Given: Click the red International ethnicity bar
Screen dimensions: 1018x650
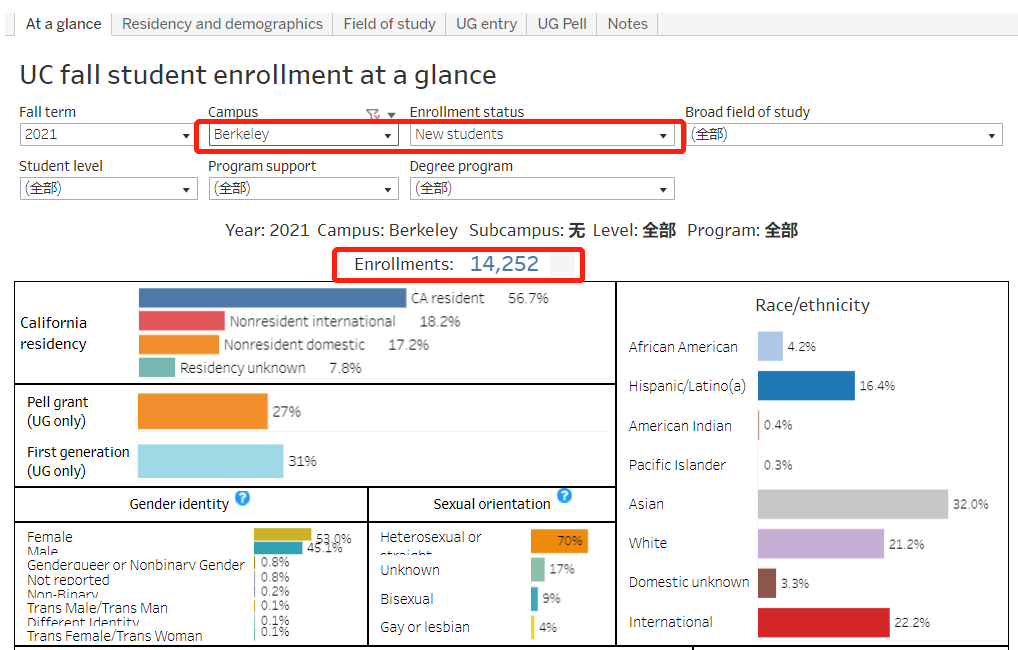Looking at the screenshot, I should (823, 622).
